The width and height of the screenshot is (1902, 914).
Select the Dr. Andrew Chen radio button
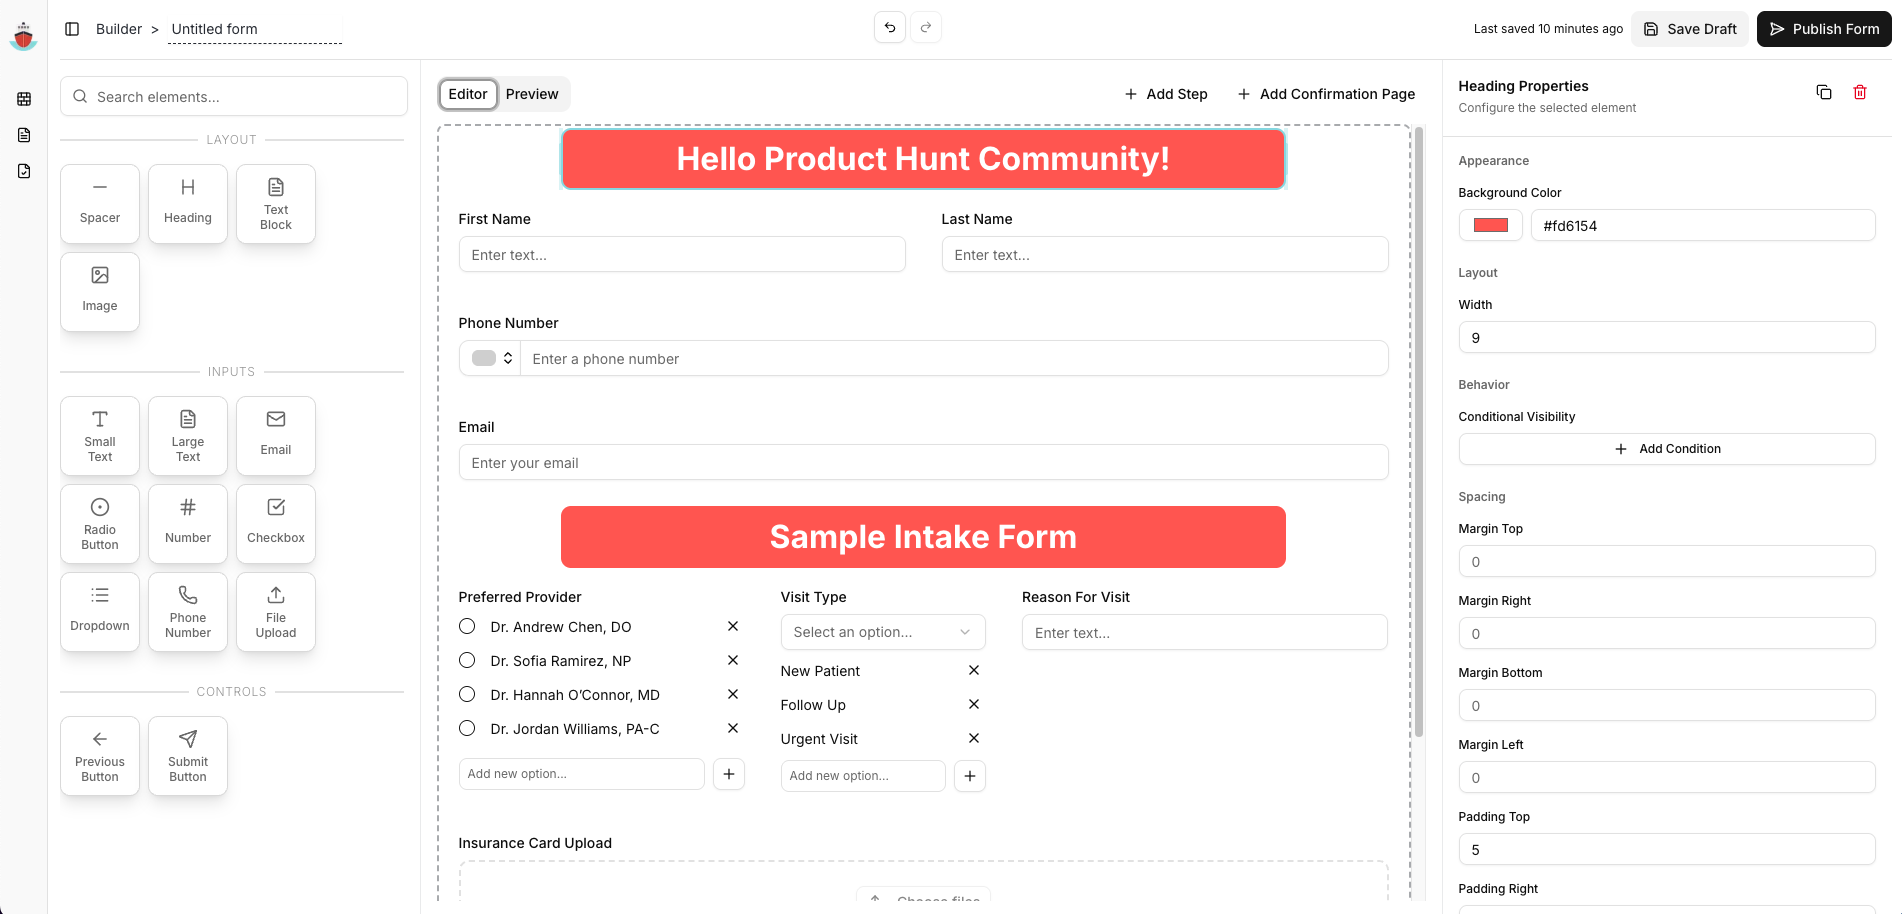466,626
